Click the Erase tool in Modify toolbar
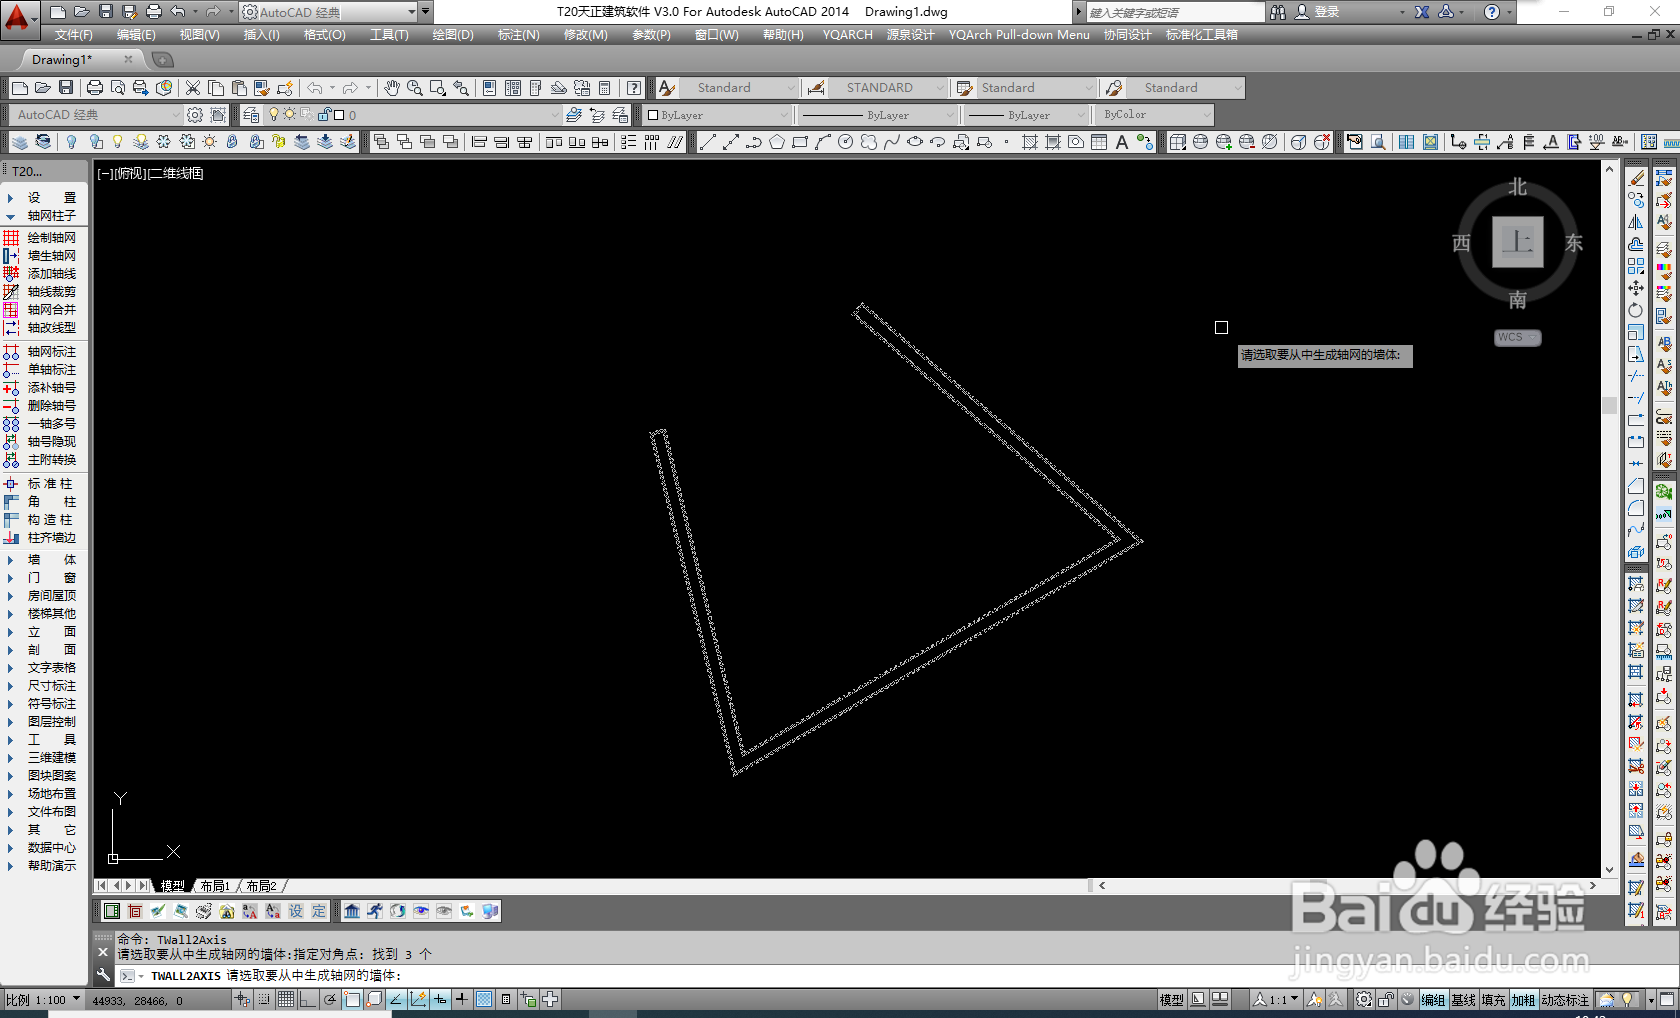 1636,178
